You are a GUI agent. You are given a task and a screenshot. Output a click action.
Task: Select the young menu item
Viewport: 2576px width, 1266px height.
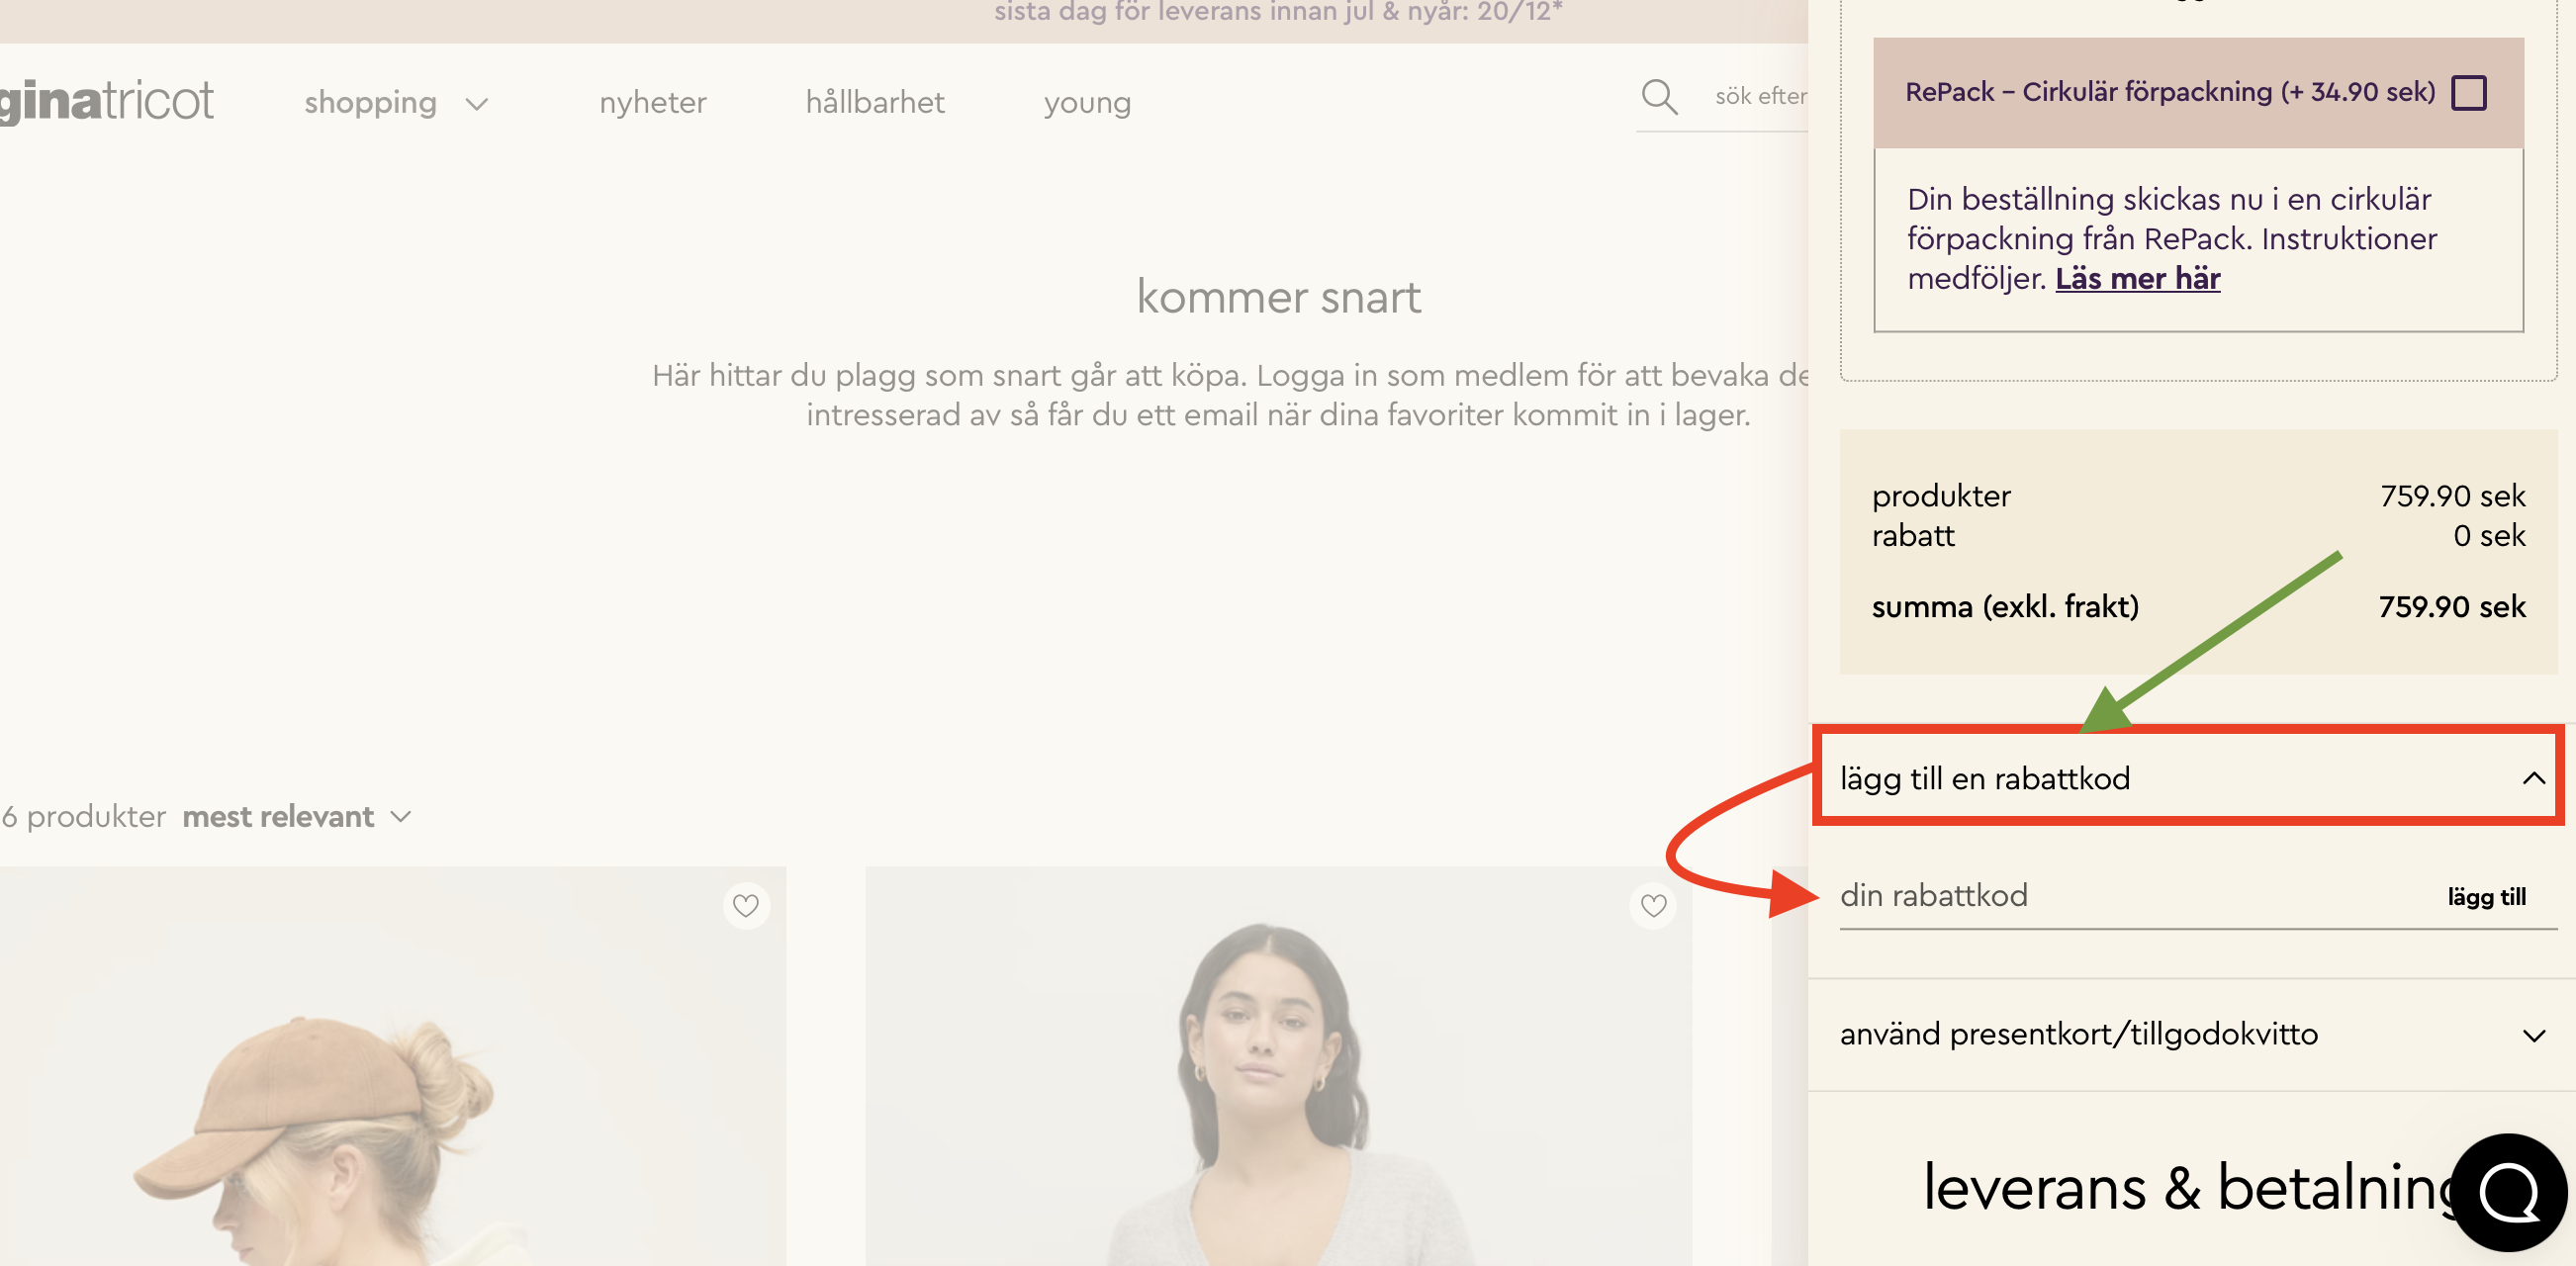(1087, 103)
